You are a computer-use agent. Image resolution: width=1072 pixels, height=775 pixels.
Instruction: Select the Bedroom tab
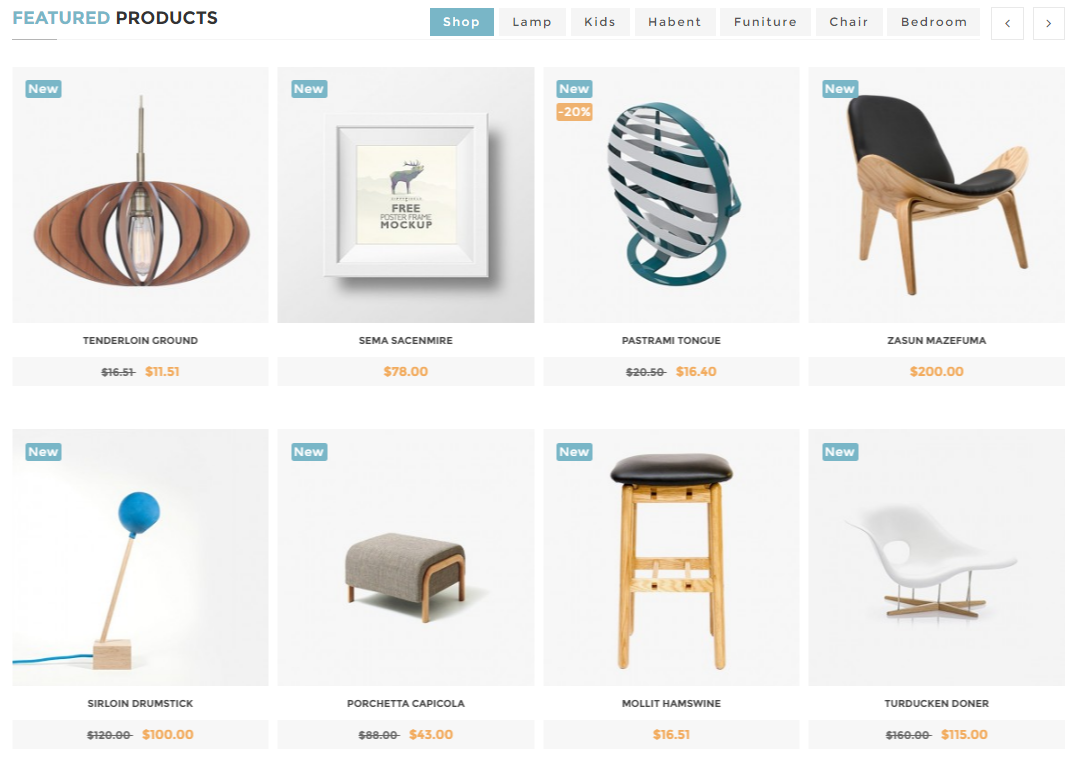933,22
